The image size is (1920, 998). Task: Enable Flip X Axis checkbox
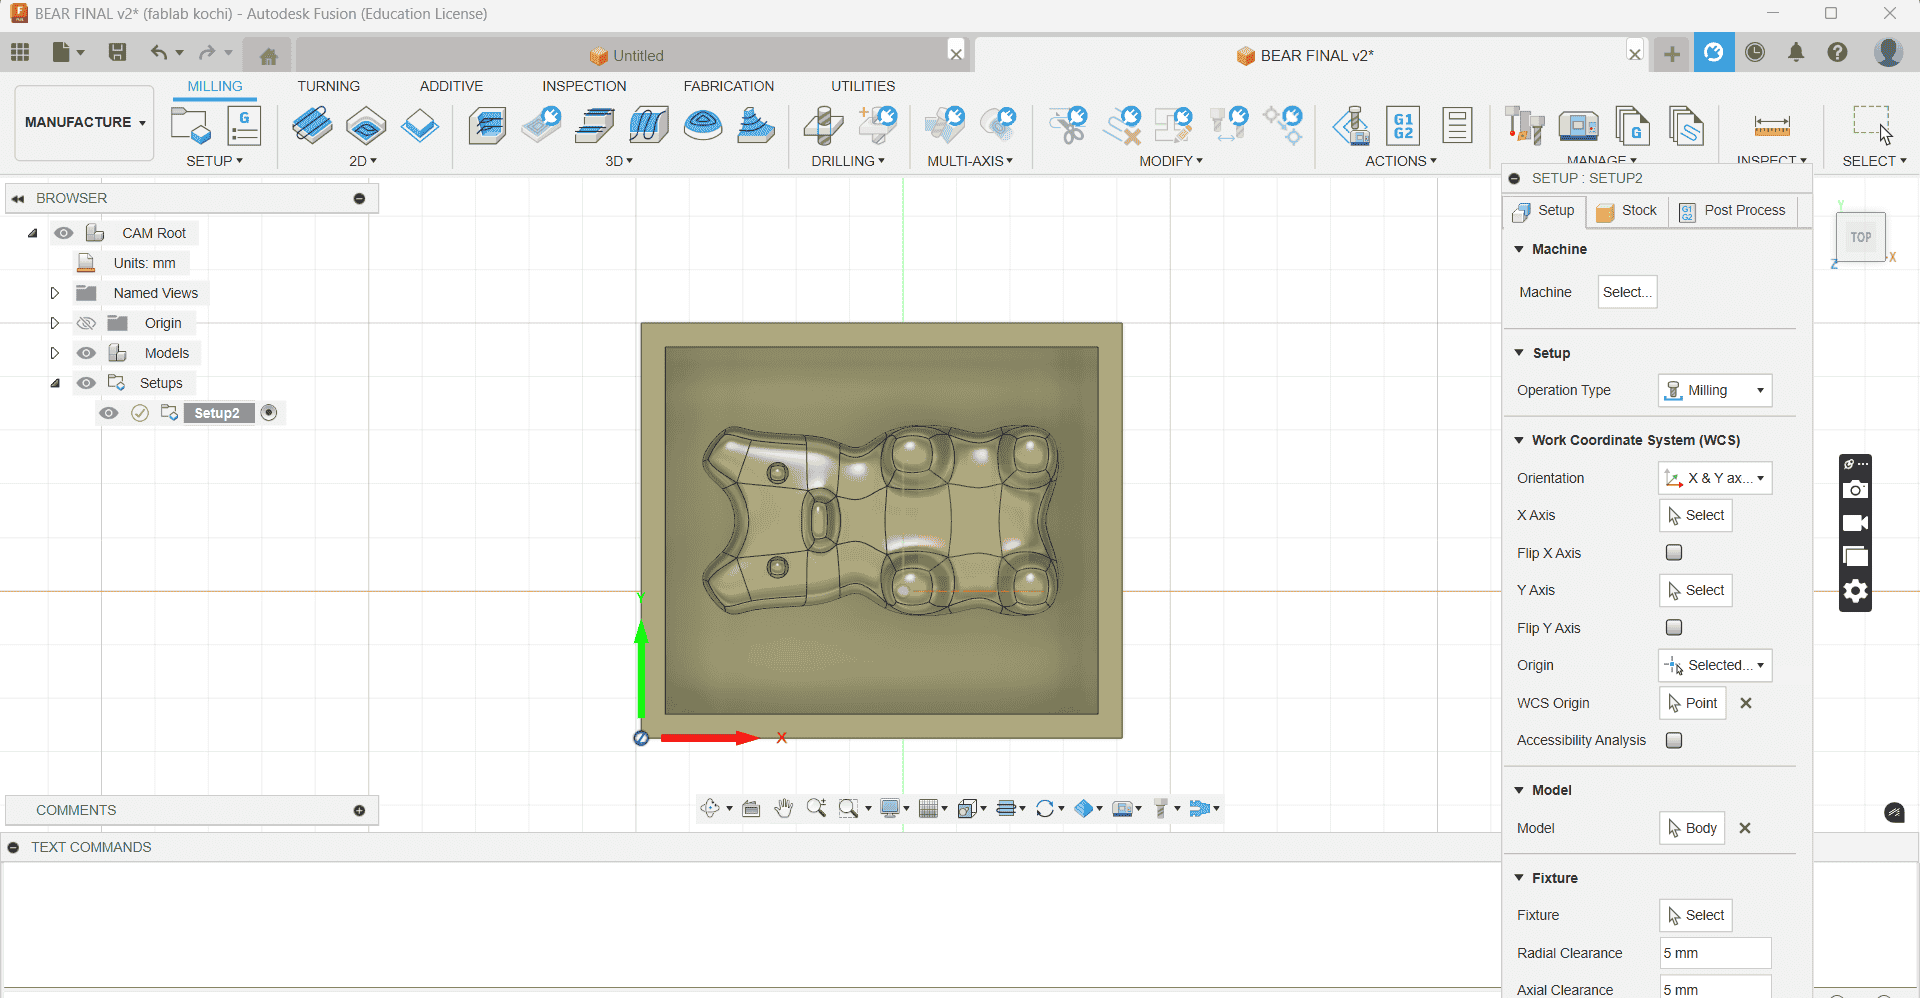[x=1674, y=552]
